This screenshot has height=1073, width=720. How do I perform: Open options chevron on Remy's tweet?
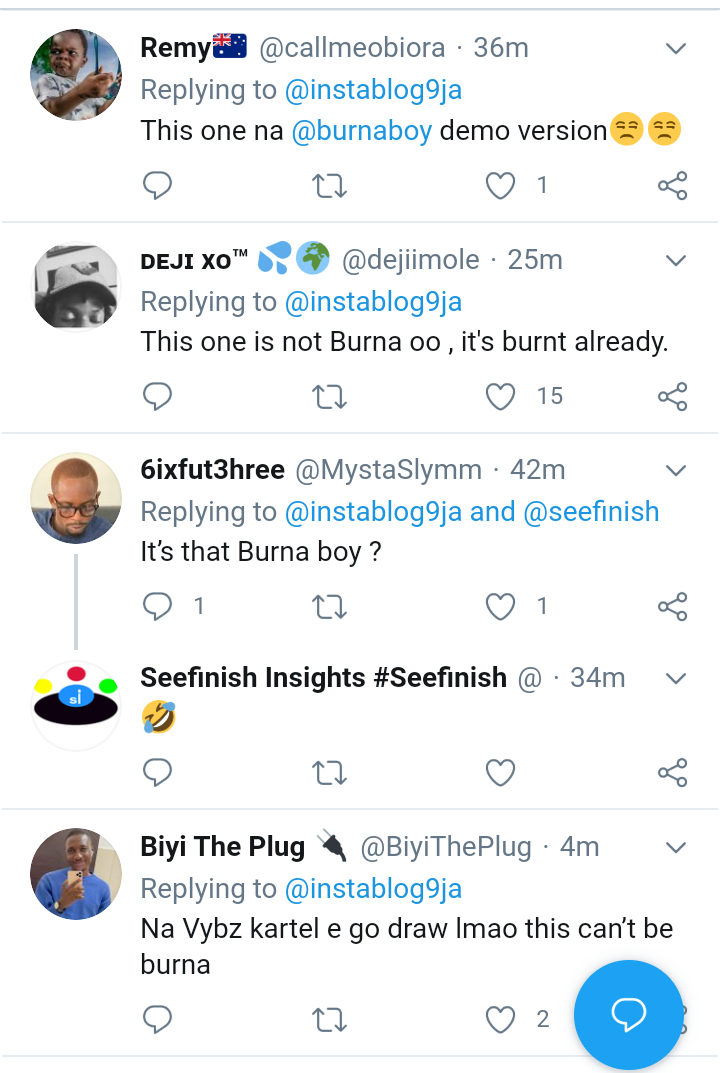pyautogui.click(x=676, y=49)
